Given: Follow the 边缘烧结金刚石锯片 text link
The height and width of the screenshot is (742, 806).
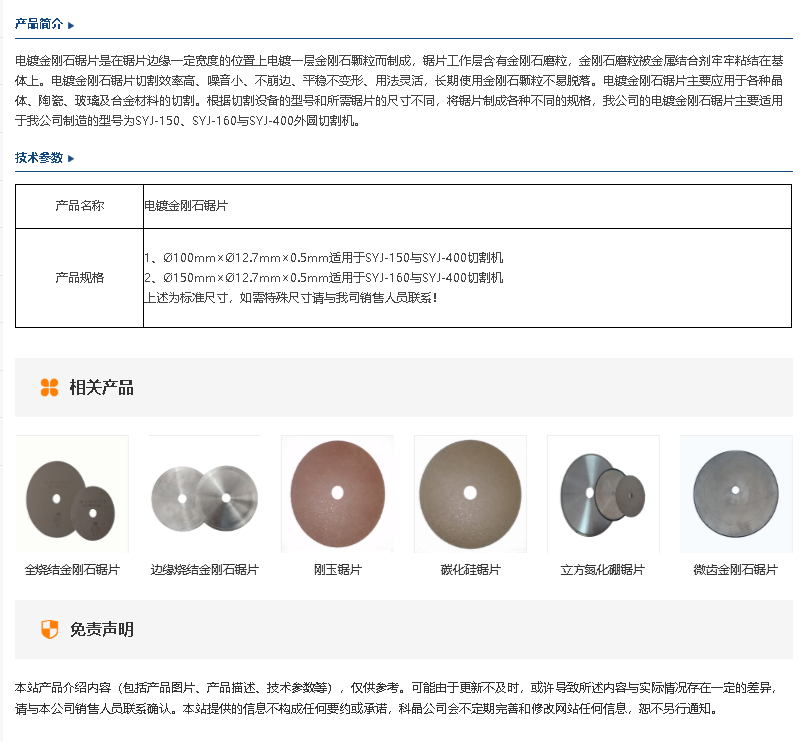Looking at the screenshot, I should tap(204, 570).
